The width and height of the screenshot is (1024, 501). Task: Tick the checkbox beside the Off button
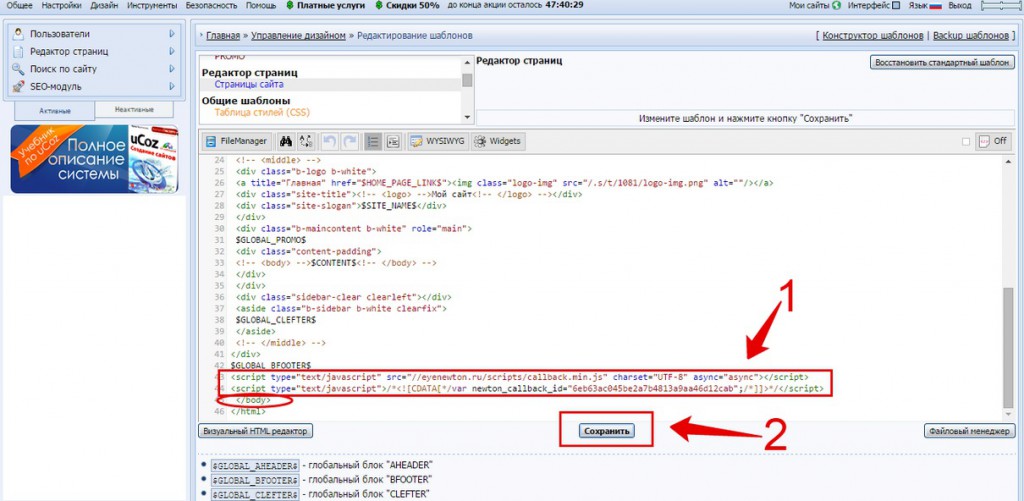(x=966, y=141)
